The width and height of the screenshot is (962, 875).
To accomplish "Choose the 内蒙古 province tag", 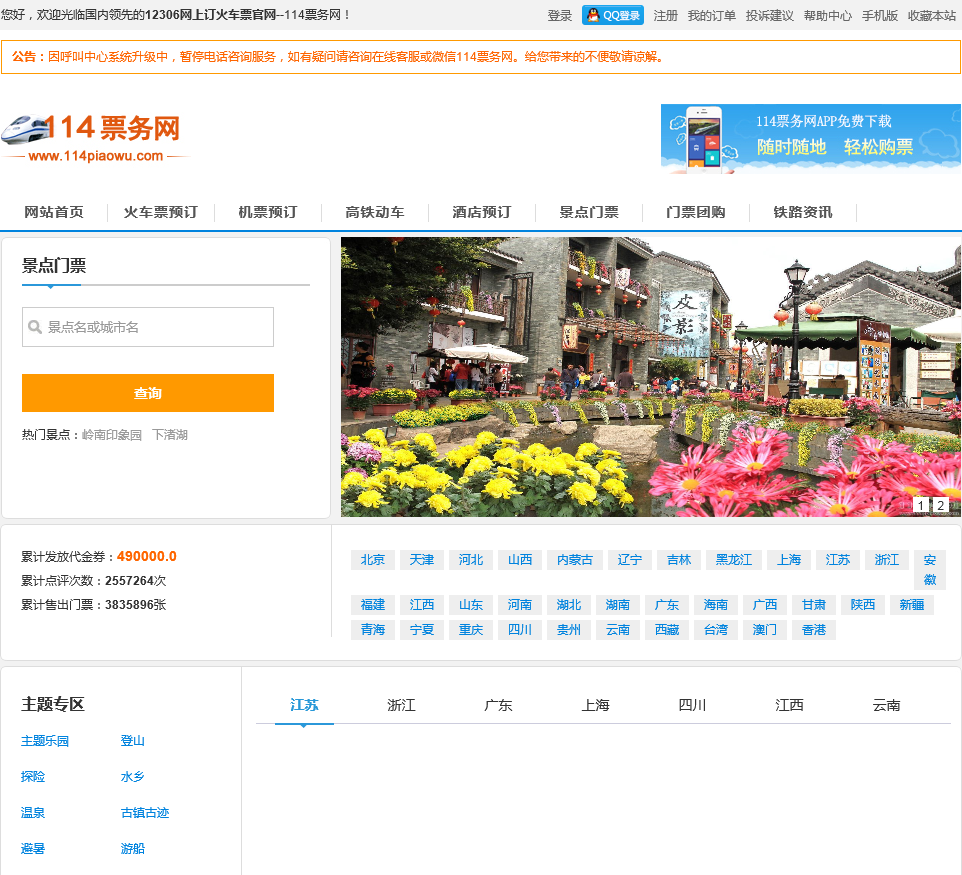I will coord(575,560).
